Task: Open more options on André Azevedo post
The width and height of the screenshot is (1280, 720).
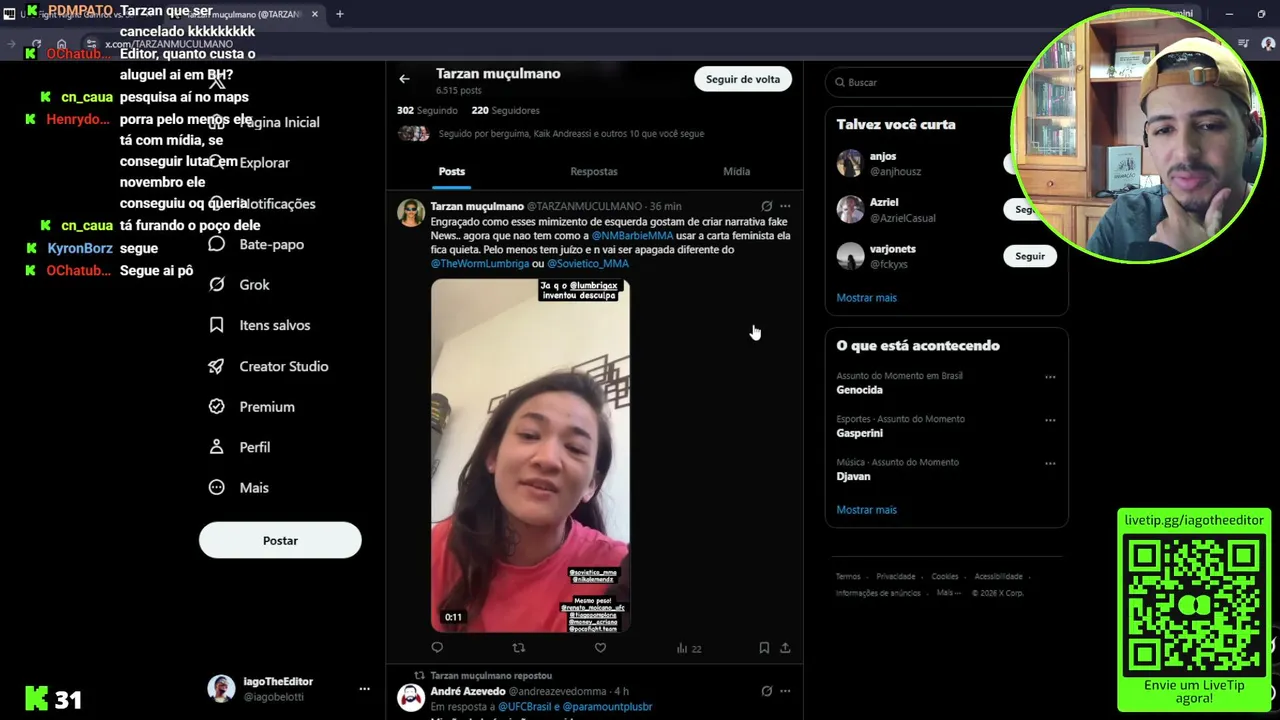Action: click(785, 691)
